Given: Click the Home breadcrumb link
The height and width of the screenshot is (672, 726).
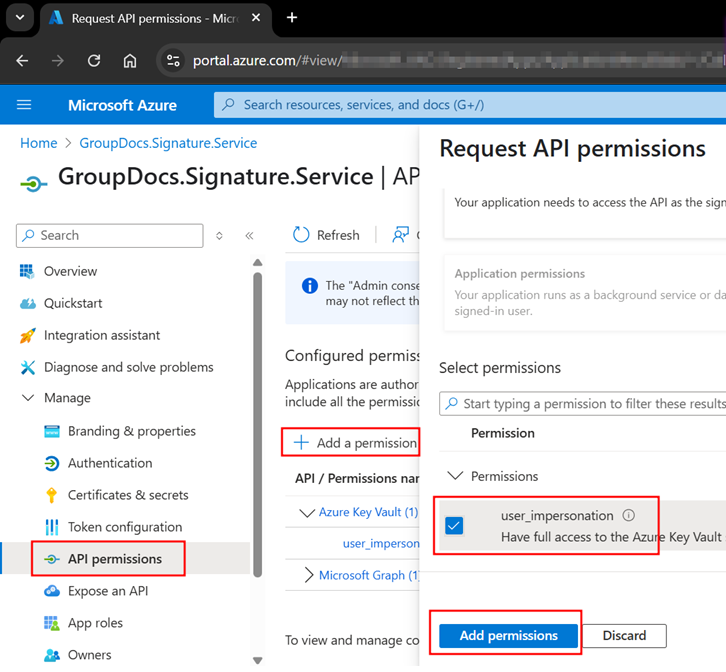Looking at the screenshot, I should [38, 143].
